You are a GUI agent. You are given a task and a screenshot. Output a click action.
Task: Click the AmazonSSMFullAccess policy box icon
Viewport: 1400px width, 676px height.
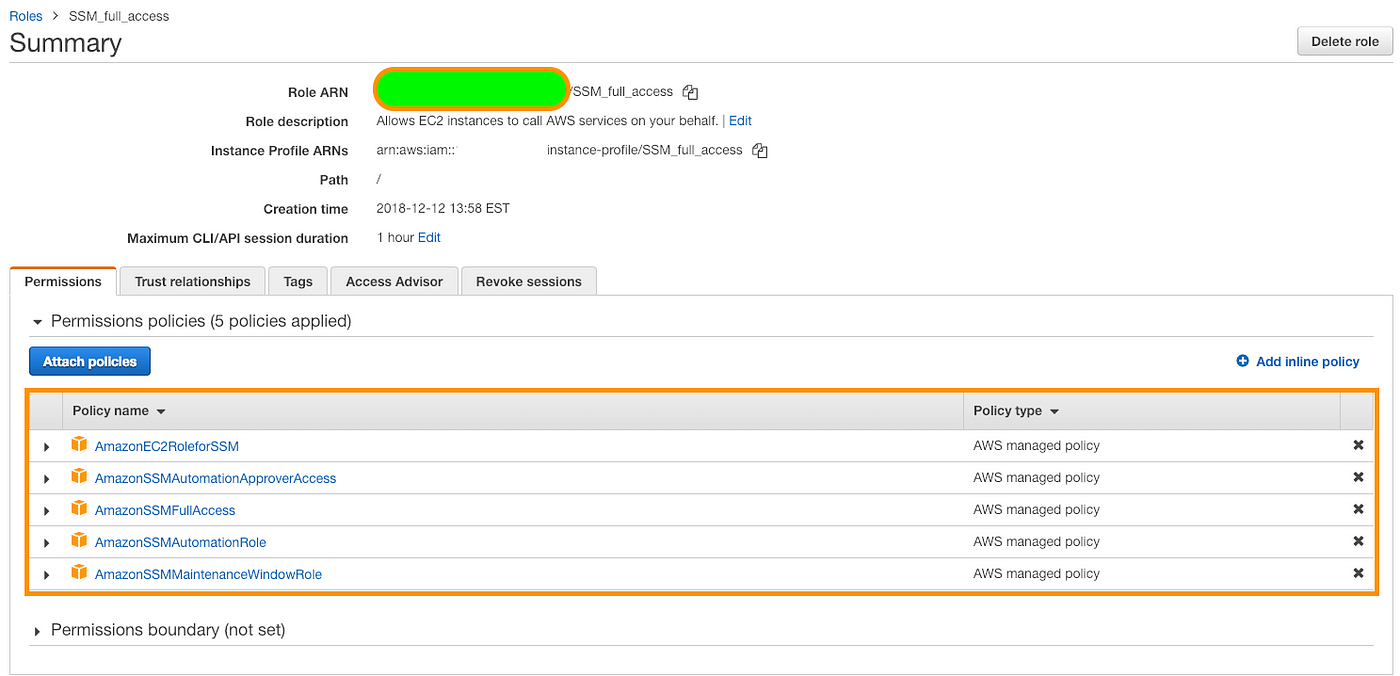pyautogui.click(x=79, y=509)
